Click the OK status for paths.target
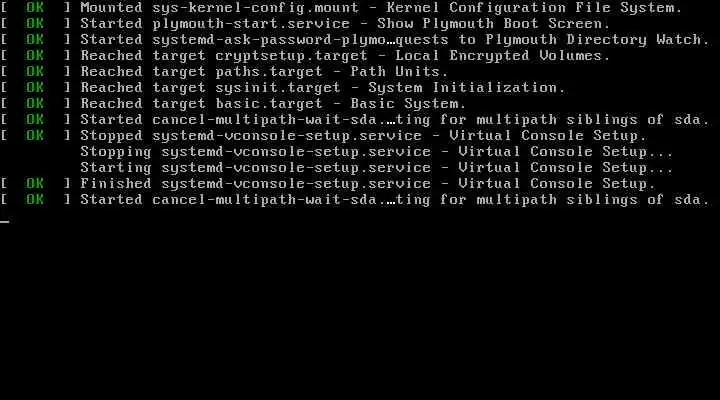 [x=35, y=72]
